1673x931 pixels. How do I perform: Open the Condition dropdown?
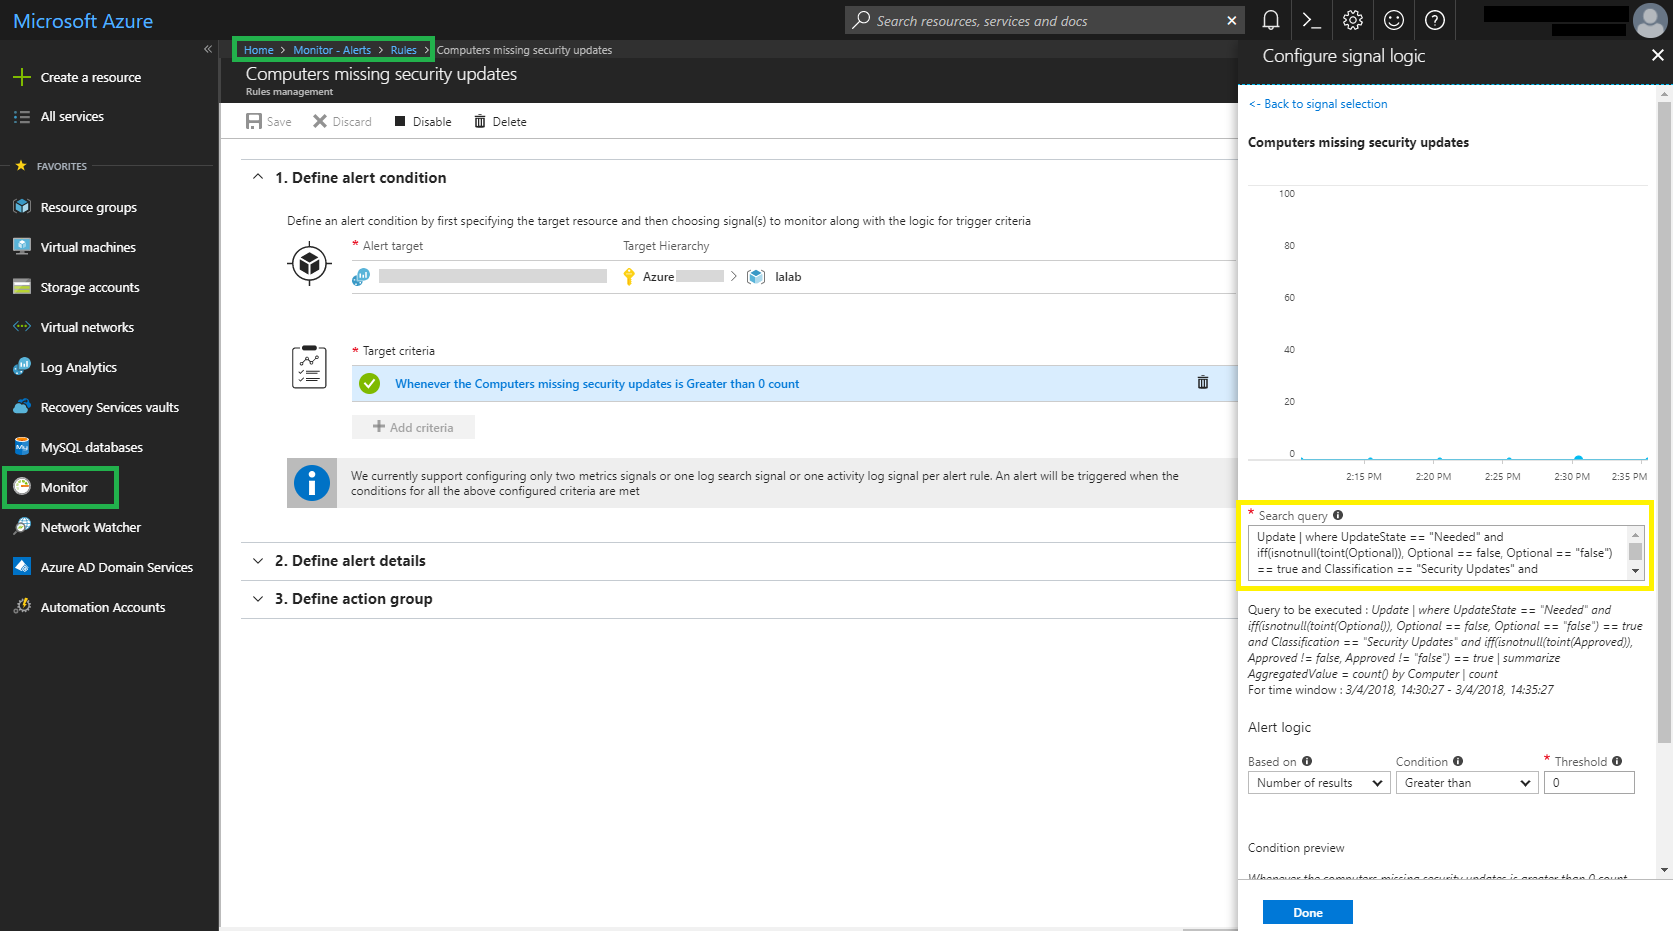(x=1467, y=783)
